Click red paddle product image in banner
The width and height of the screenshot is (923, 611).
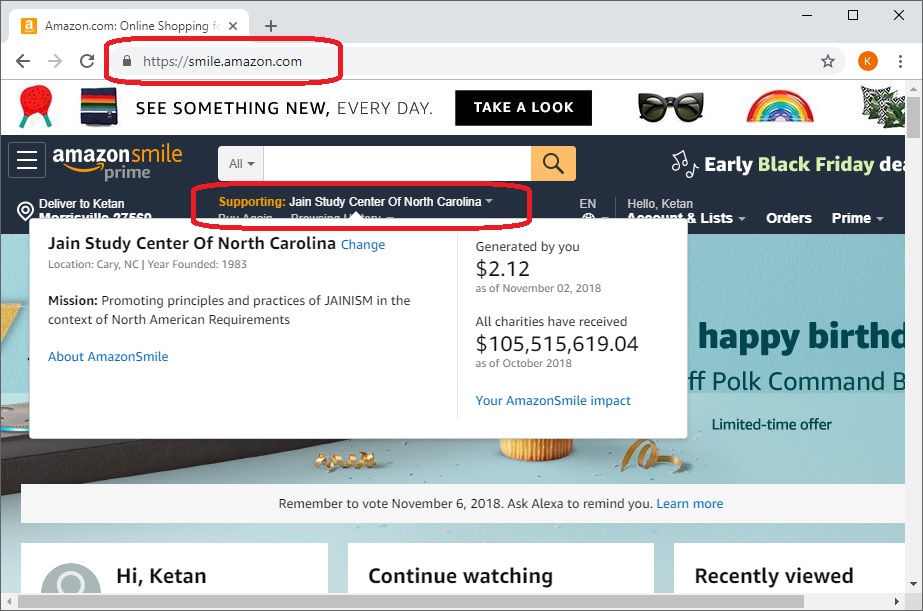(x=36, y=107)
